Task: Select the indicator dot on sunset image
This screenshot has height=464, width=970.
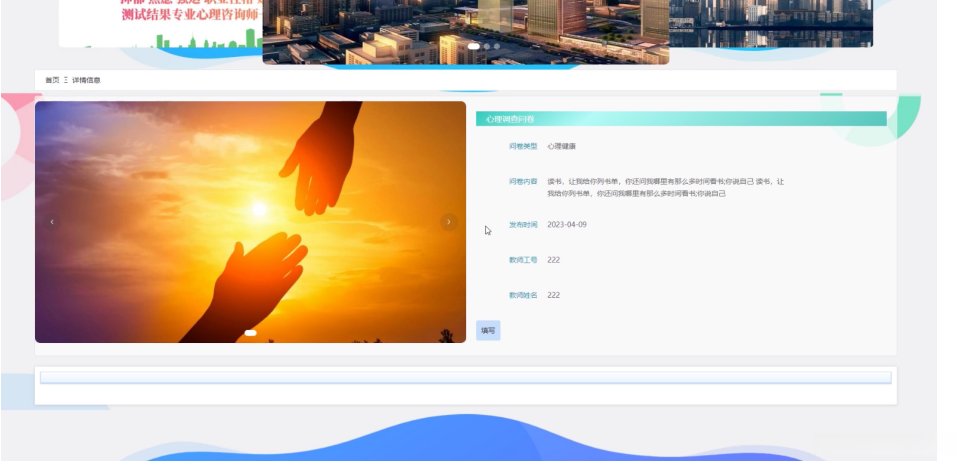Action: pyautogui.click(x=251, y=333)
